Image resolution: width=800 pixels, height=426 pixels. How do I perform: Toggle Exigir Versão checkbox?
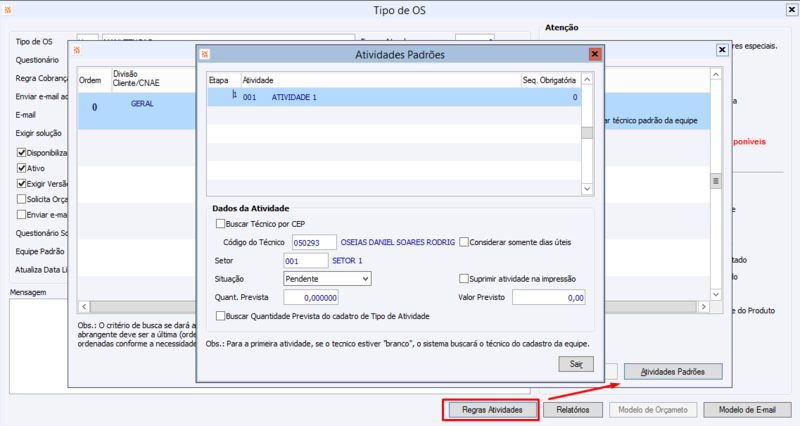pyautogui.click(x=21, y=184)
